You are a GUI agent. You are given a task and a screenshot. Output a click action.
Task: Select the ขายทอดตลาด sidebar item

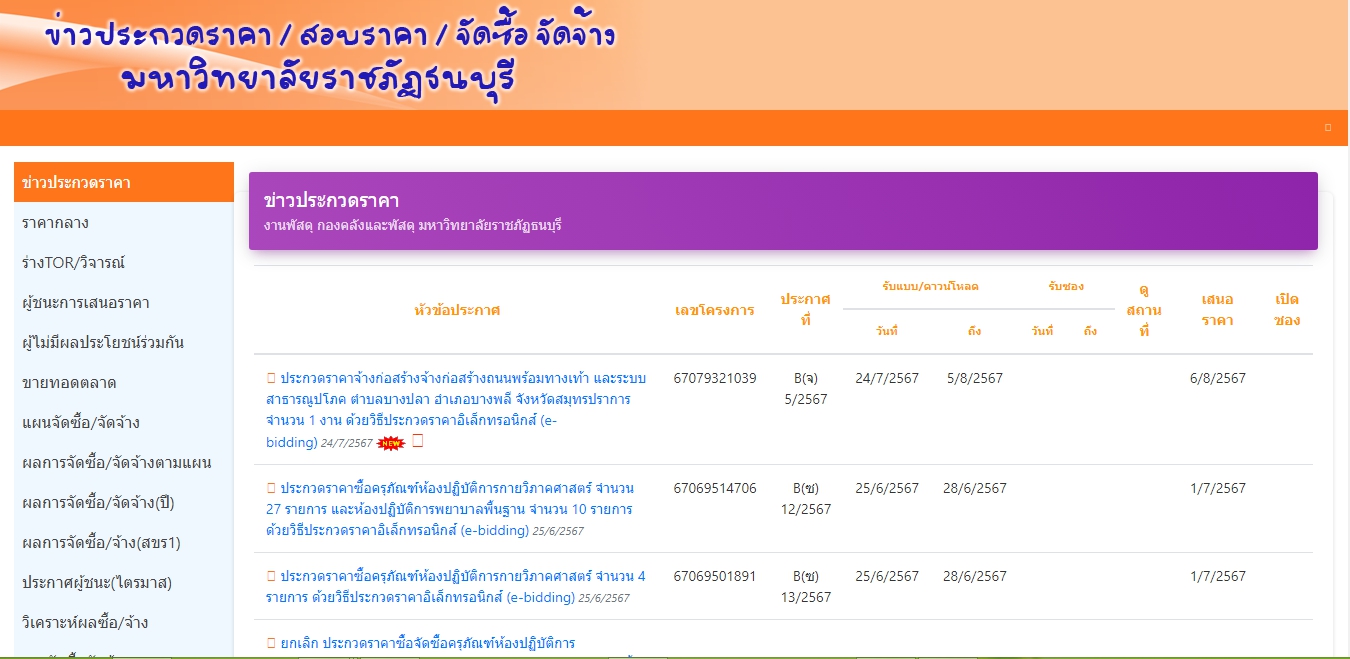(x=124, y=383)
